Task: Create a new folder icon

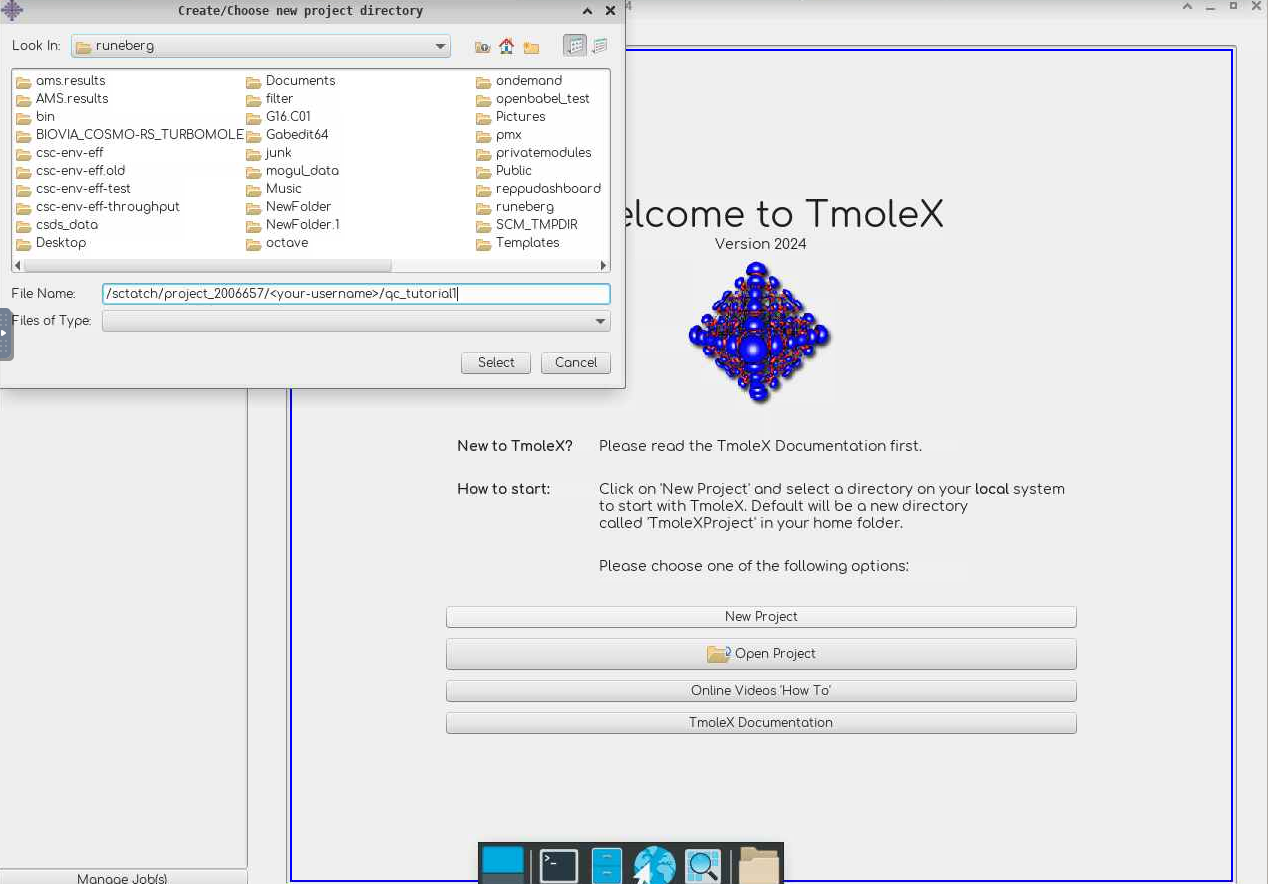Action: click(x=531, y=46)
